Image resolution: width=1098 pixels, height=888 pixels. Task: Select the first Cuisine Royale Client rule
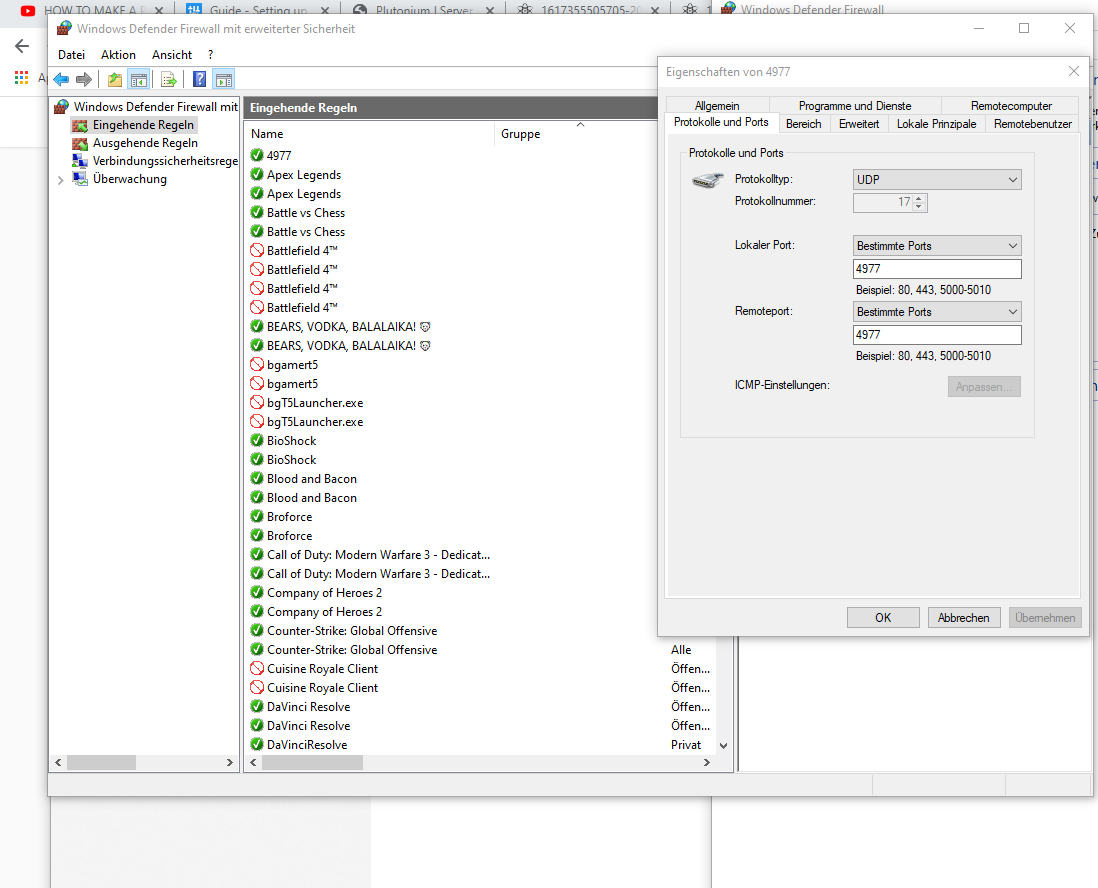coord(322,669)
